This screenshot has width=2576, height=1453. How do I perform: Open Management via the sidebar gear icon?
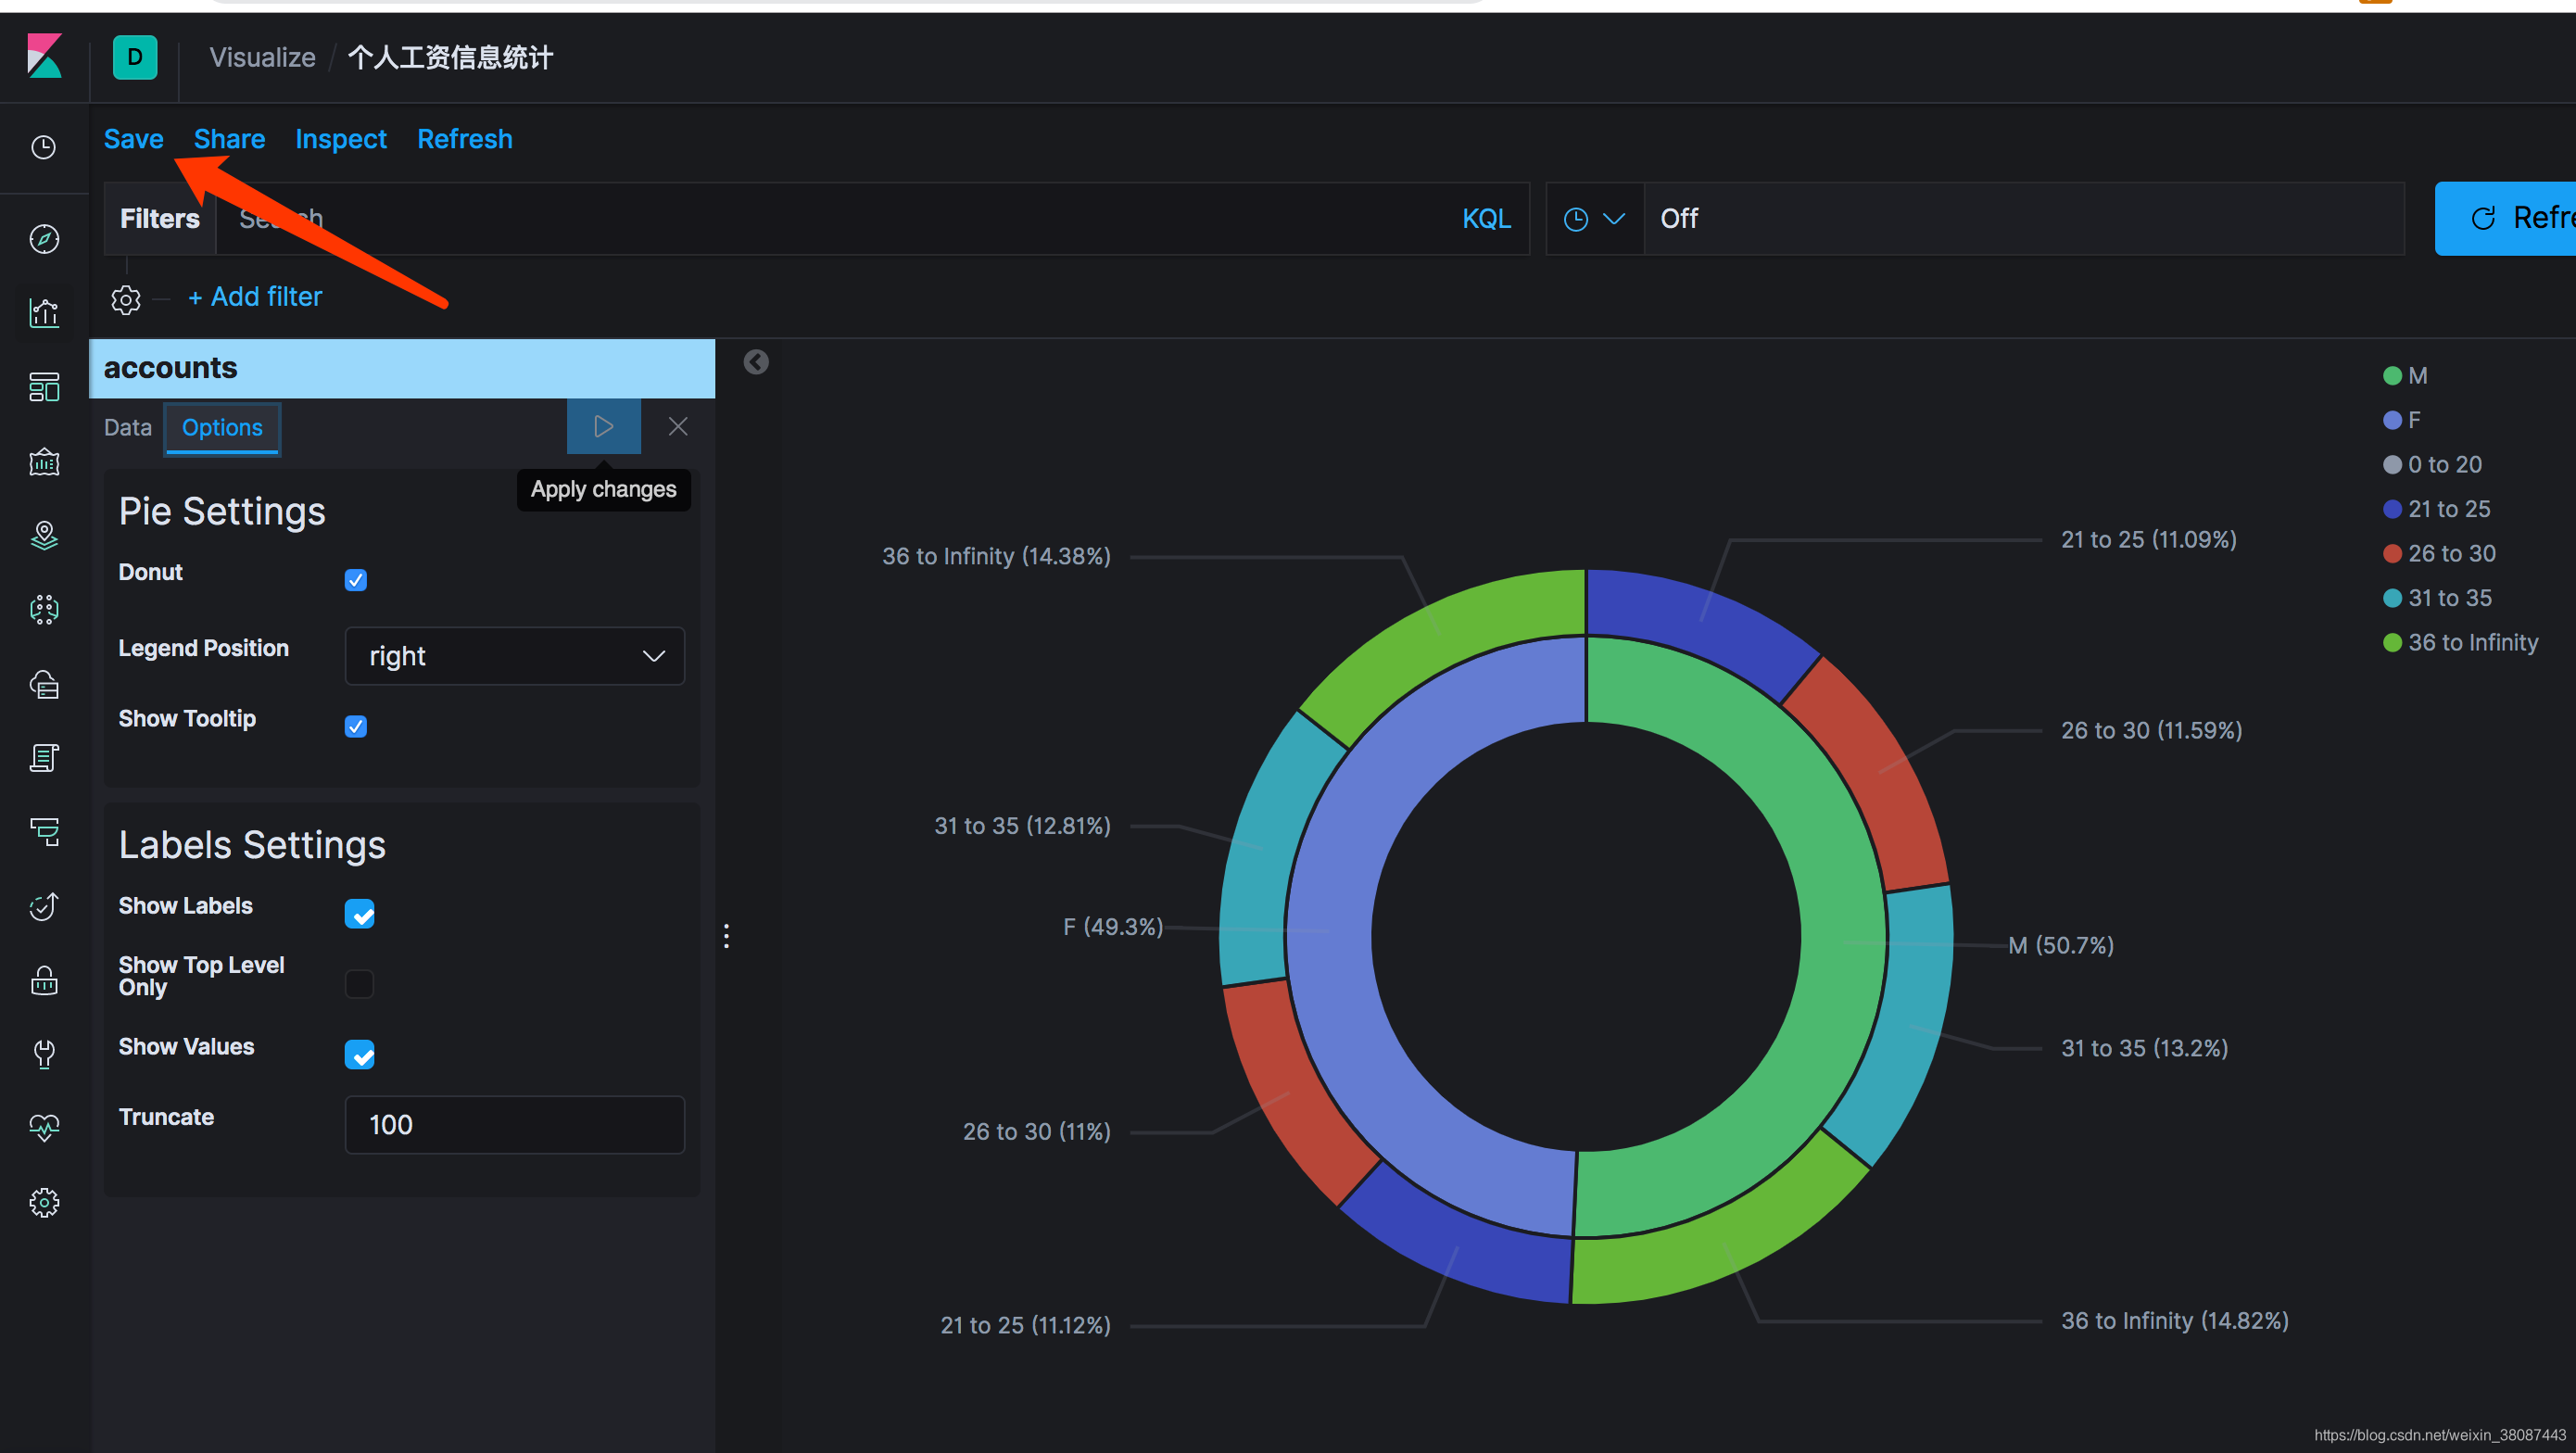[x=44, y=1202]
